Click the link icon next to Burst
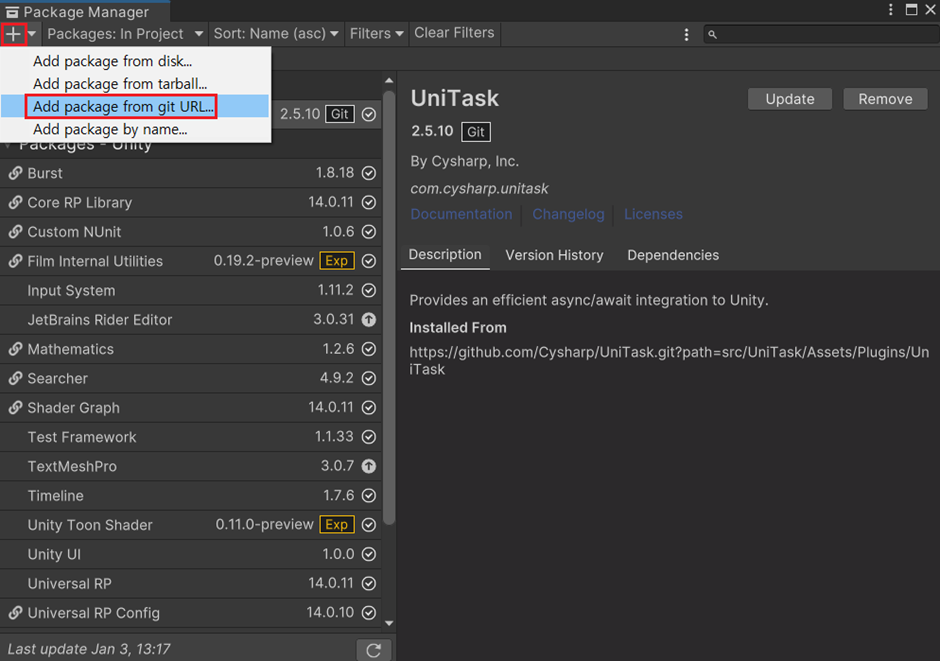Image resolution: width=940 pixels, height=661 pixels. point(15,173)
